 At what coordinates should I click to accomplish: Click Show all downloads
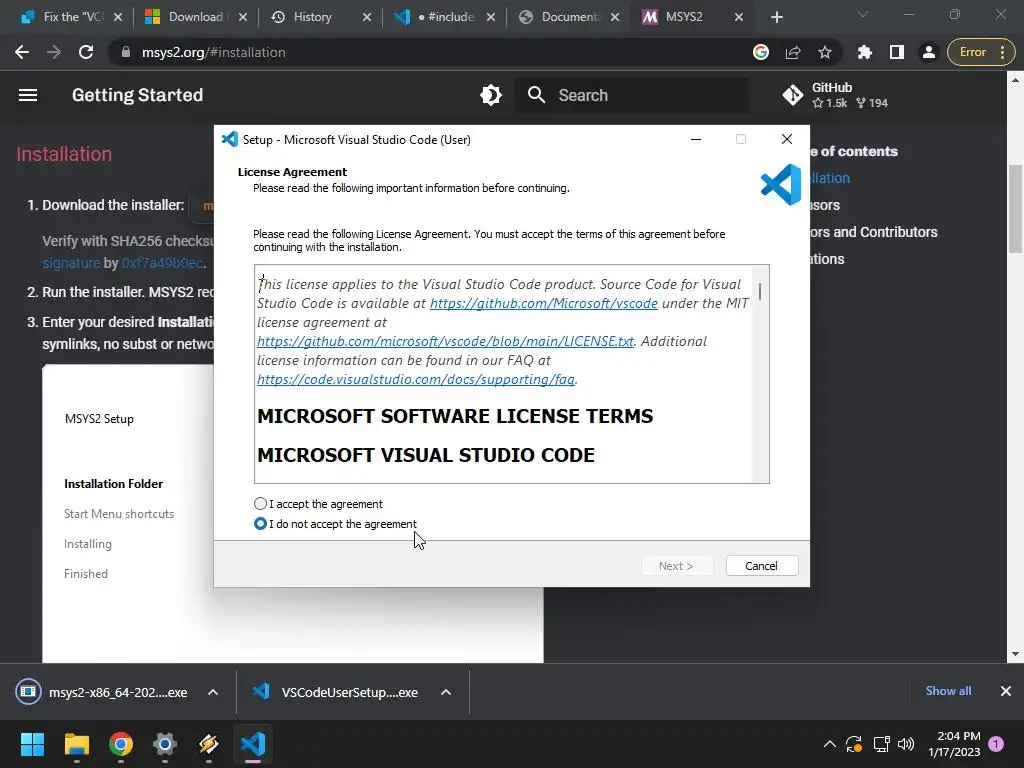click(948, 691)
